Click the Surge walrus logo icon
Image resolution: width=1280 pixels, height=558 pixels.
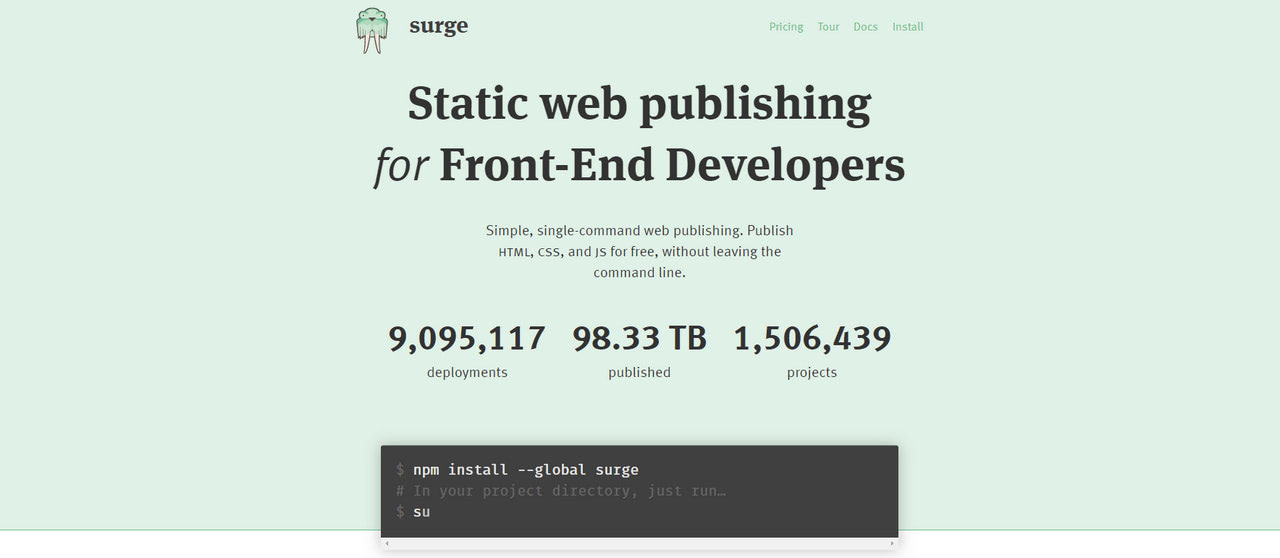(x=372, y=30)
